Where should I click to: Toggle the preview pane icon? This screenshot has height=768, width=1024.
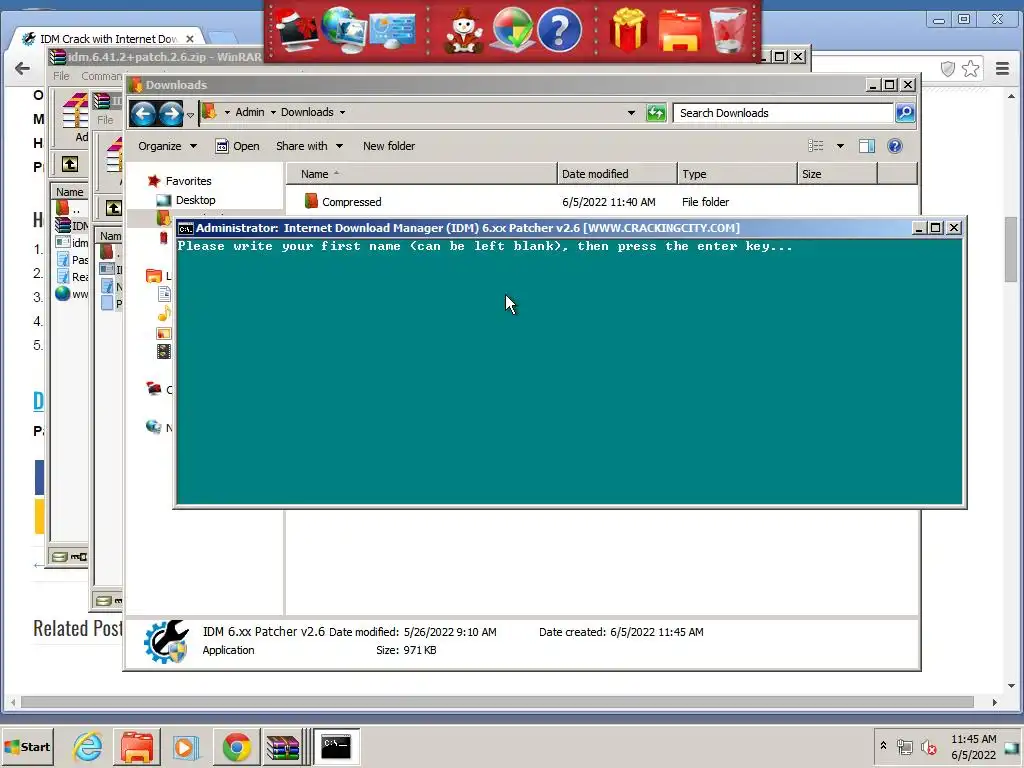tap(867, 146)
